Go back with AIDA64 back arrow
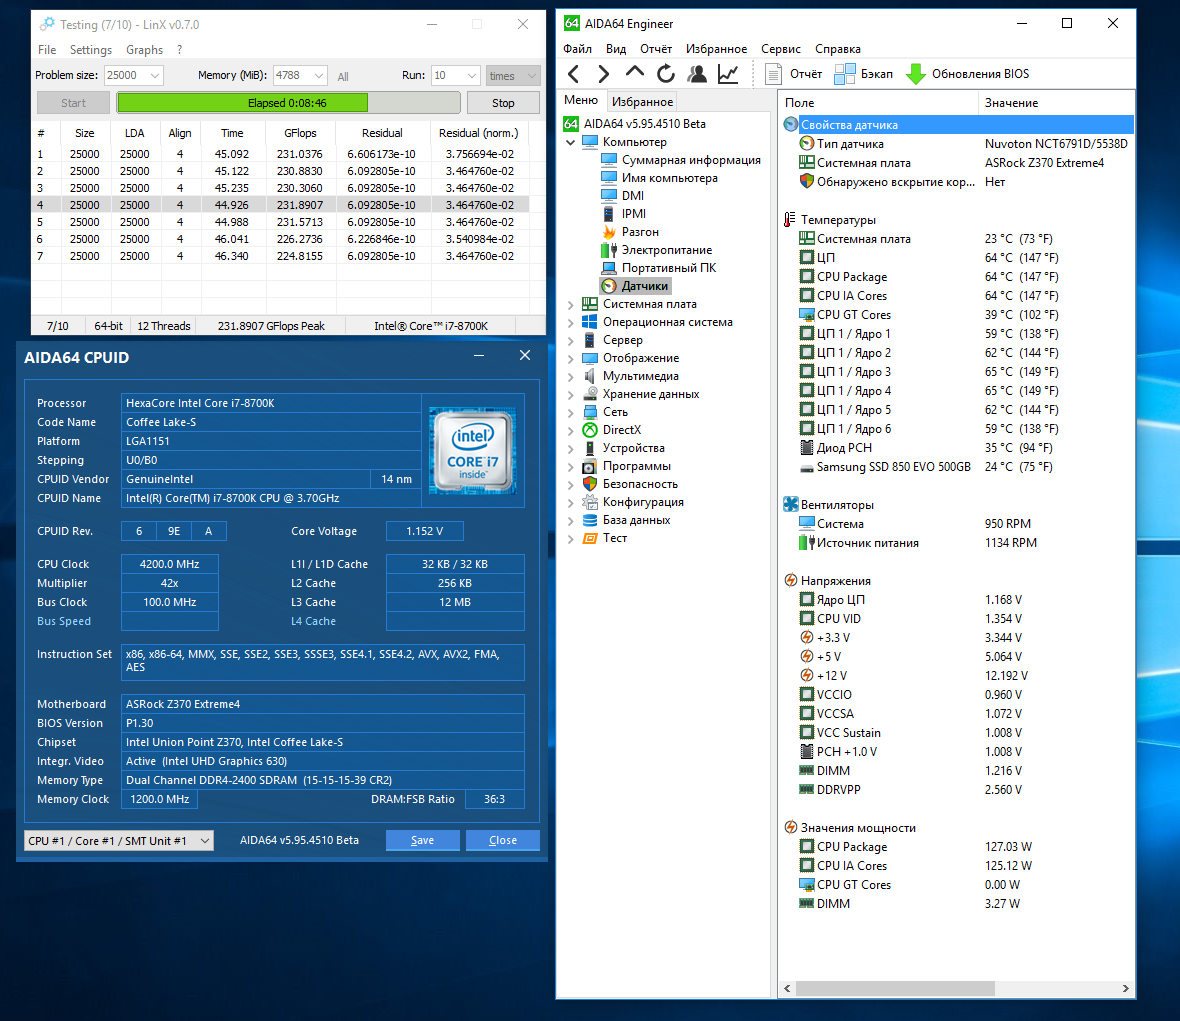The image size is (1180, 1021). point(573,74)
